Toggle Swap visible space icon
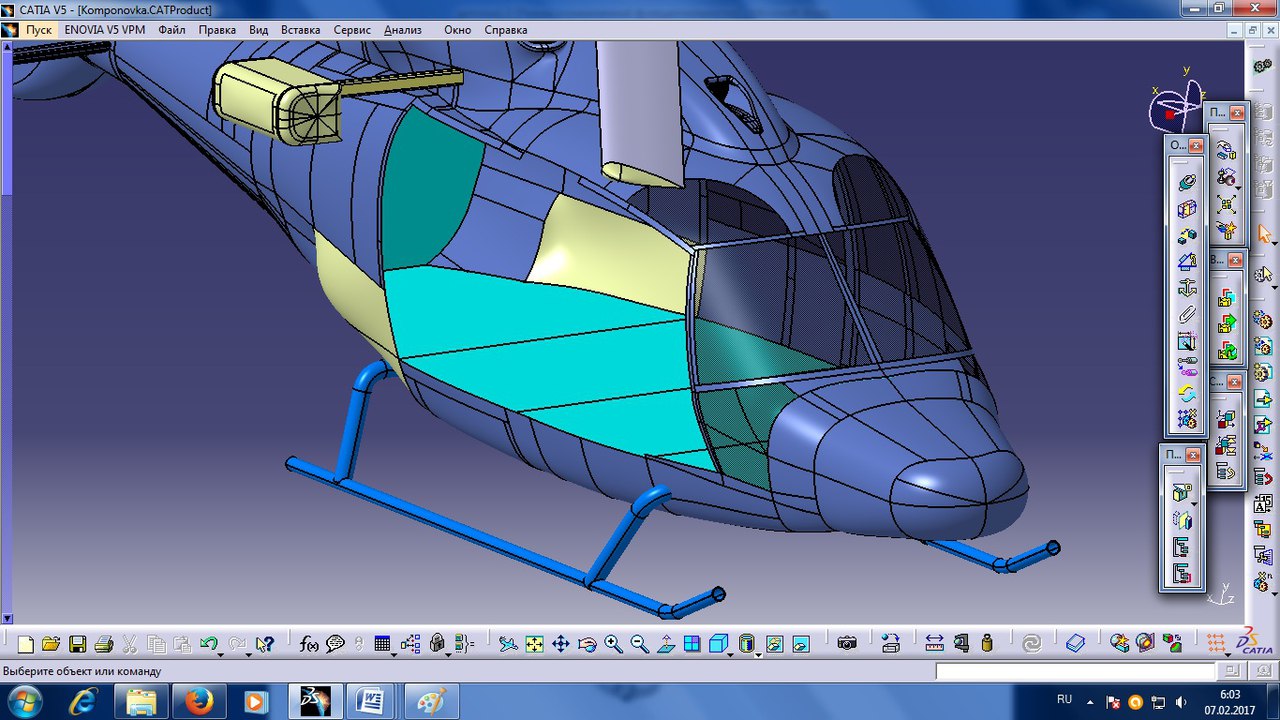Screen dimensions: 1280x720 [x=800, y=644]
